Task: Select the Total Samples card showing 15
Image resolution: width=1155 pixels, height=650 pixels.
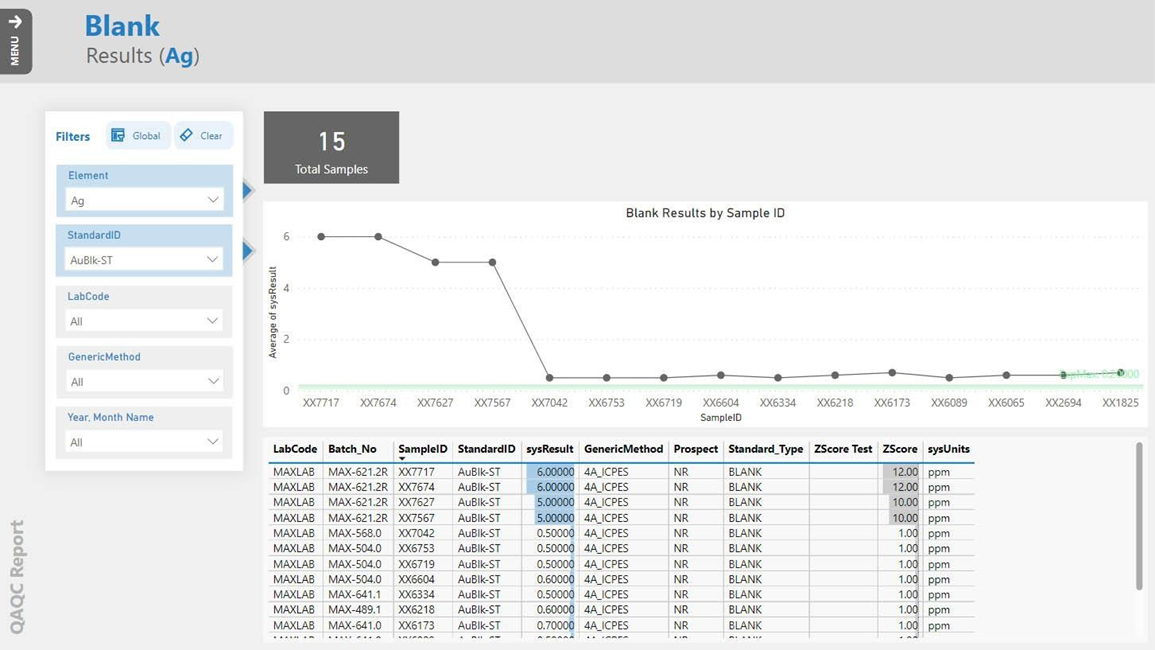Action: (x=331, y=147)
